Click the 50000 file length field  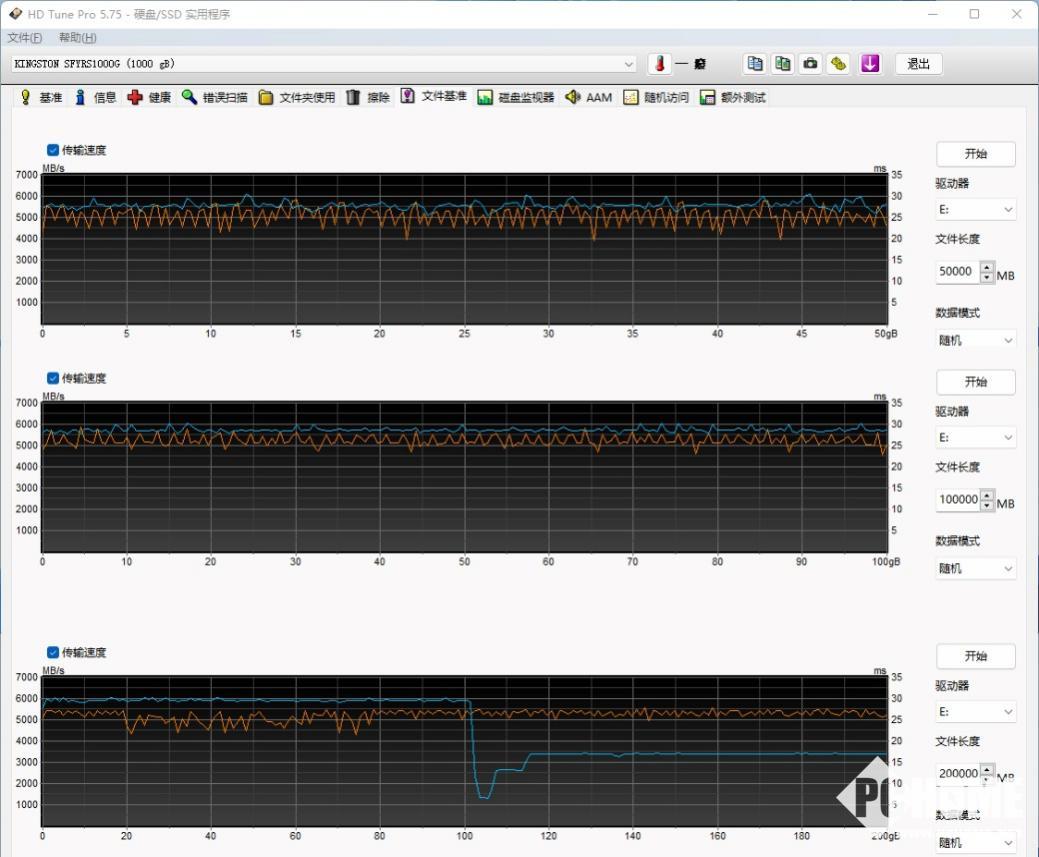tap(957, 272)
